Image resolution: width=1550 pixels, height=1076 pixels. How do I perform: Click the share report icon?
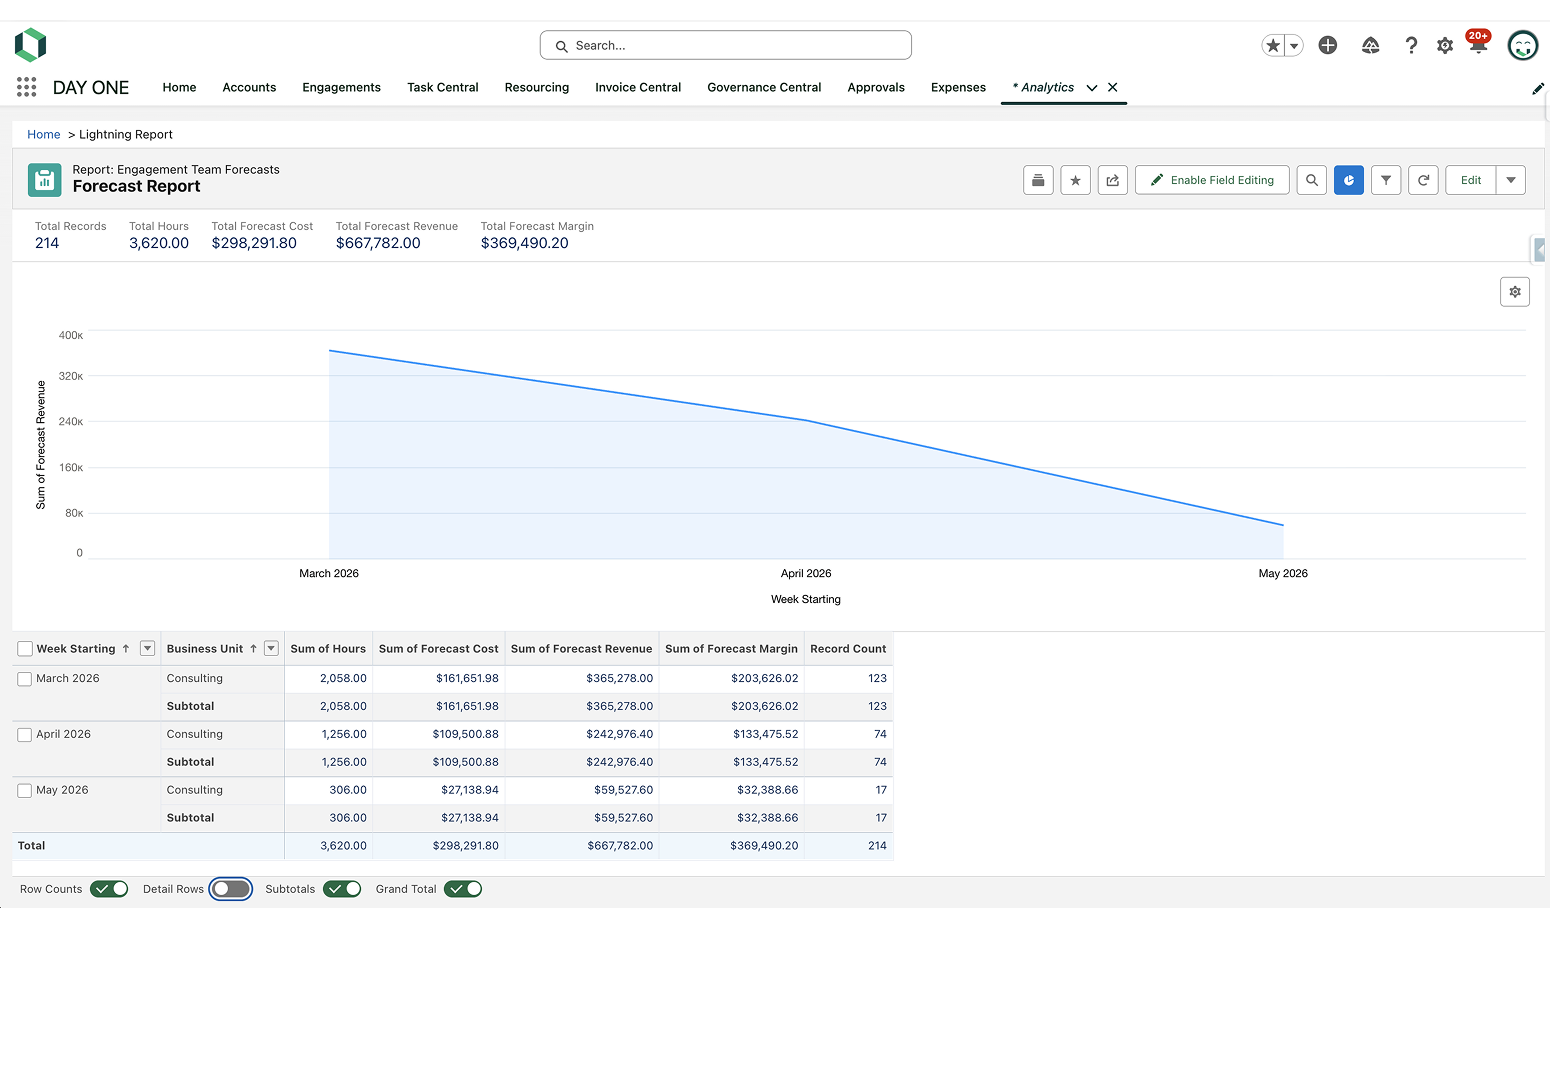click(x=1113, y=180)
